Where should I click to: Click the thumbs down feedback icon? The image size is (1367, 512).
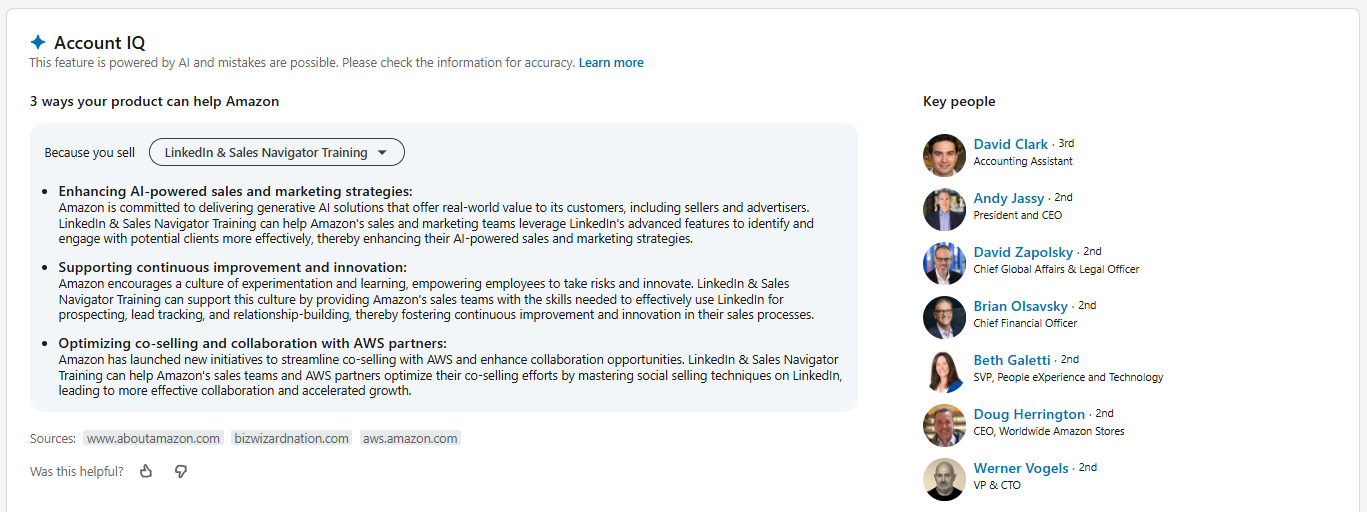coord(181,471)
